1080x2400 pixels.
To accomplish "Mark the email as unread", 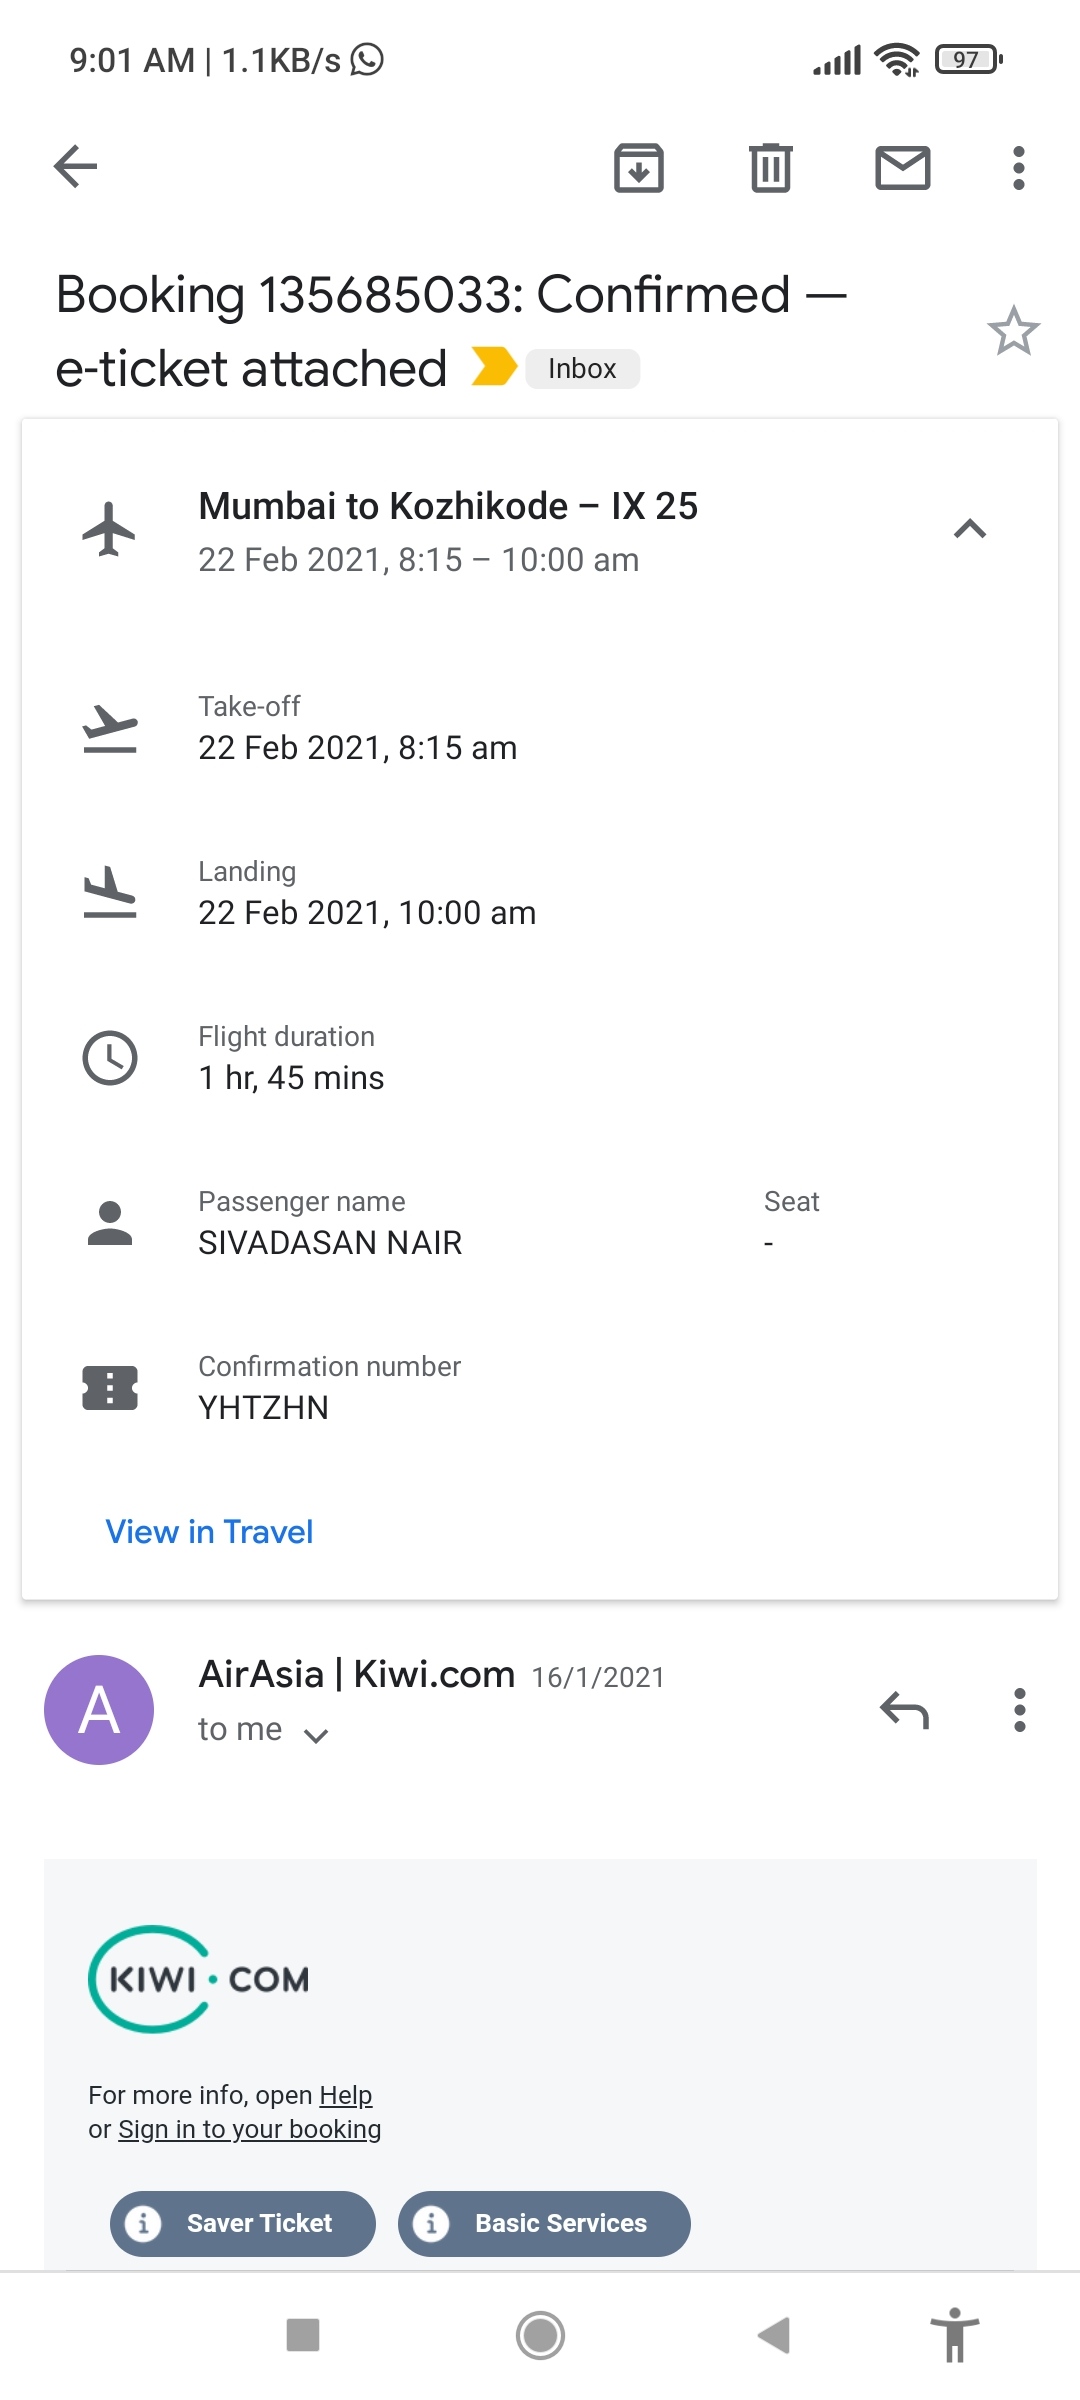I will 903,167.
